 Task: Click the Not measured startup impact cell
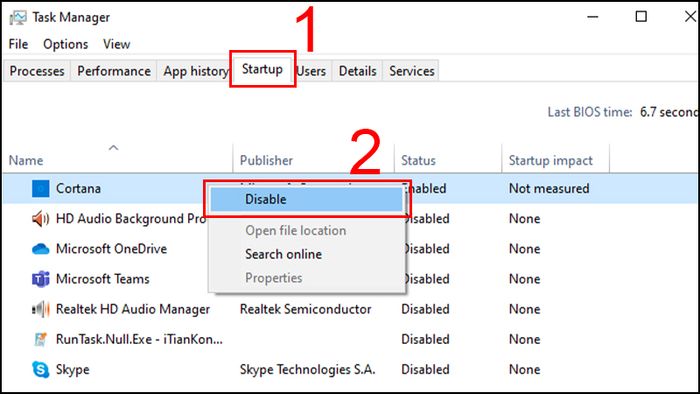click(x=549, y=189)
